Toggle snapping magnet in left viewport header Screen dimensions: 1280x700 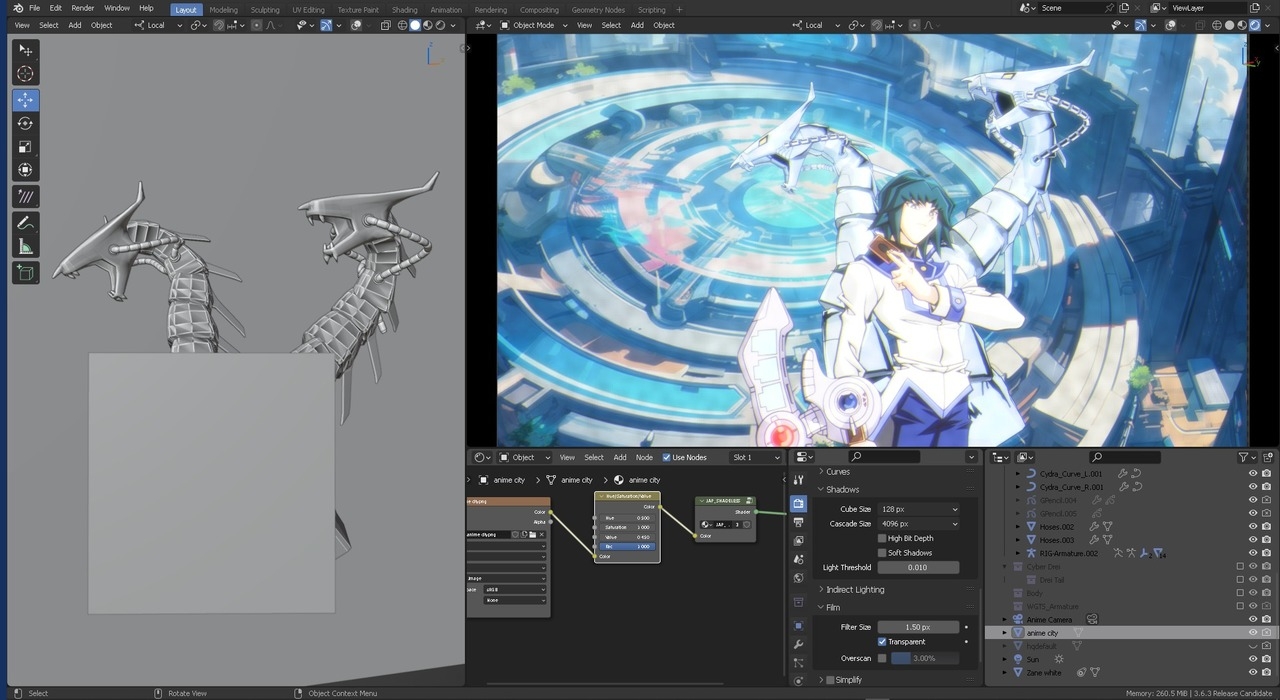pyautogui.click(x=219, y=25)
